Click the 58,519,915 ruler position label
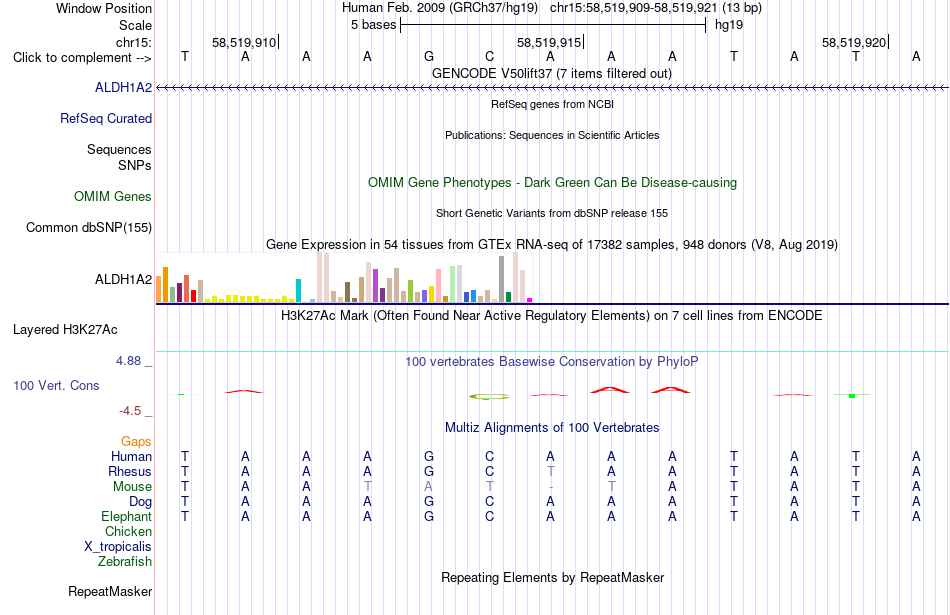Viewport: 950px width, 615px height. [549, 42]
